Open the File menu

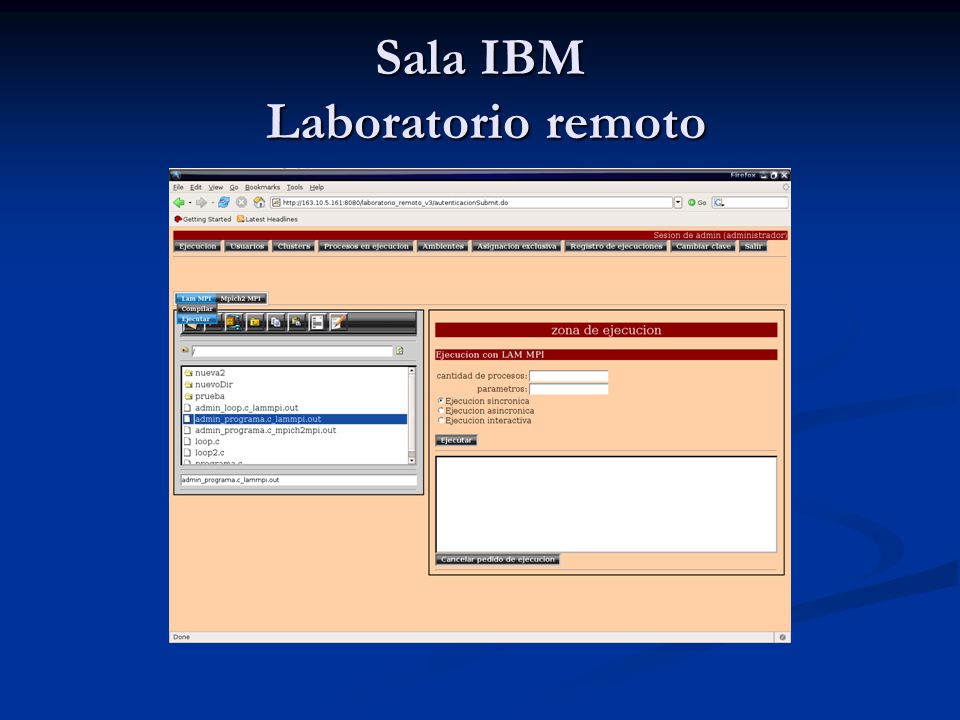tap(178, 187)
